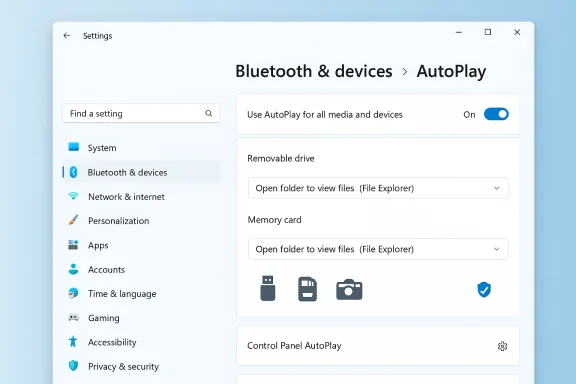Open Time & language settings
The image size is (576, 384).
(x=141, y=294)
